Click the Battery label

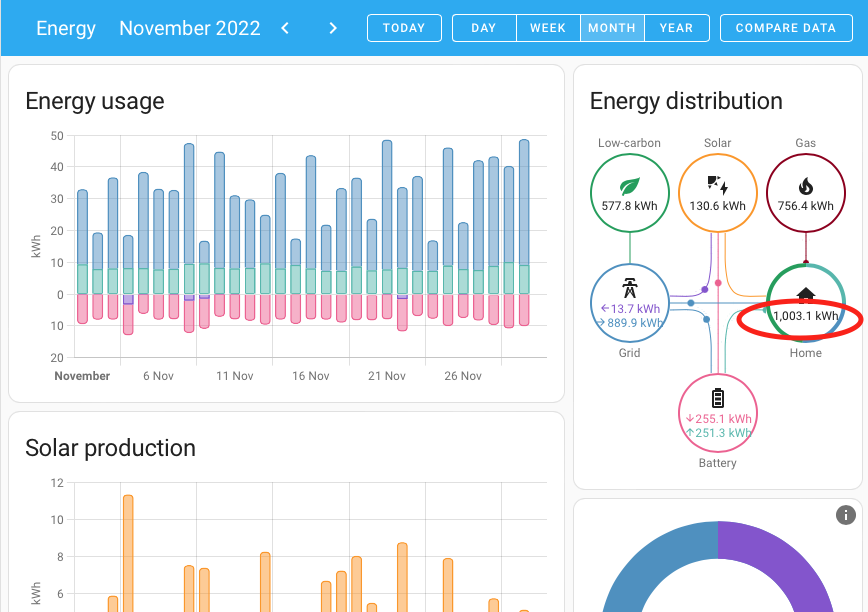click(717, 463)
